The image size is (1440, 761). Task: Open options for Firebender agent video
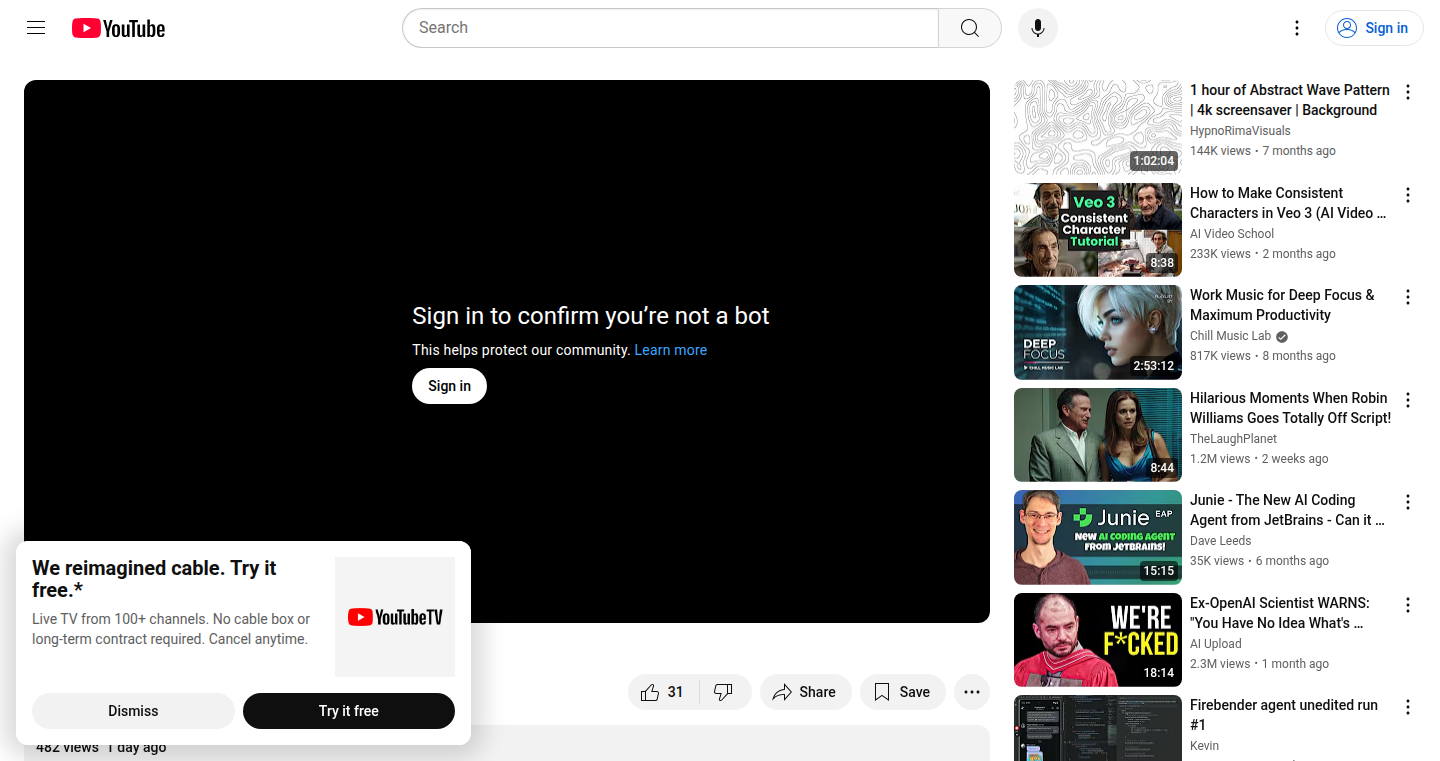pyautogui.click(x=1408, y=707)
